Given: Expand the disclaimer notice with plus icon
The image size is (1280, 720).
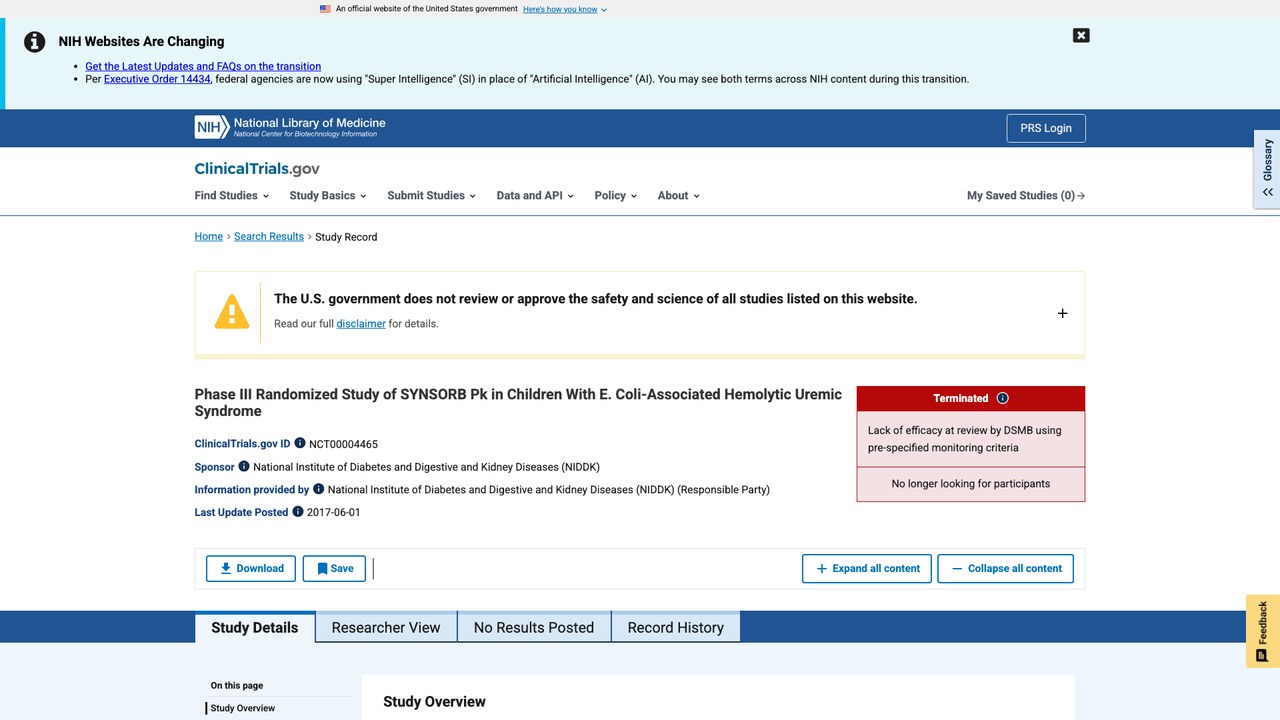Looking at the screenshot, I should pos(1062,313).
